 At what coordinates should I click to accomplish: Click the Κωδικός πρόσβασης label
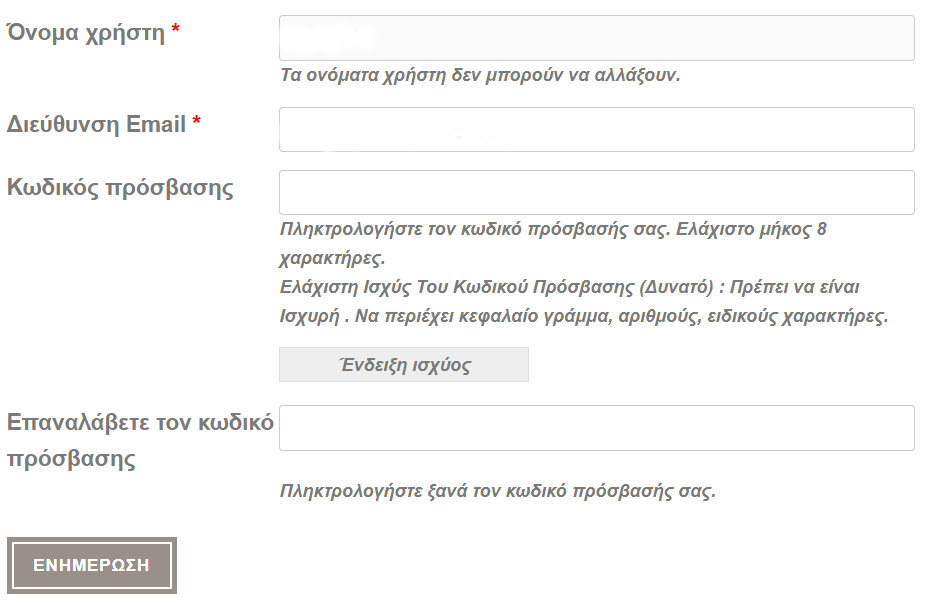(120, 188)
